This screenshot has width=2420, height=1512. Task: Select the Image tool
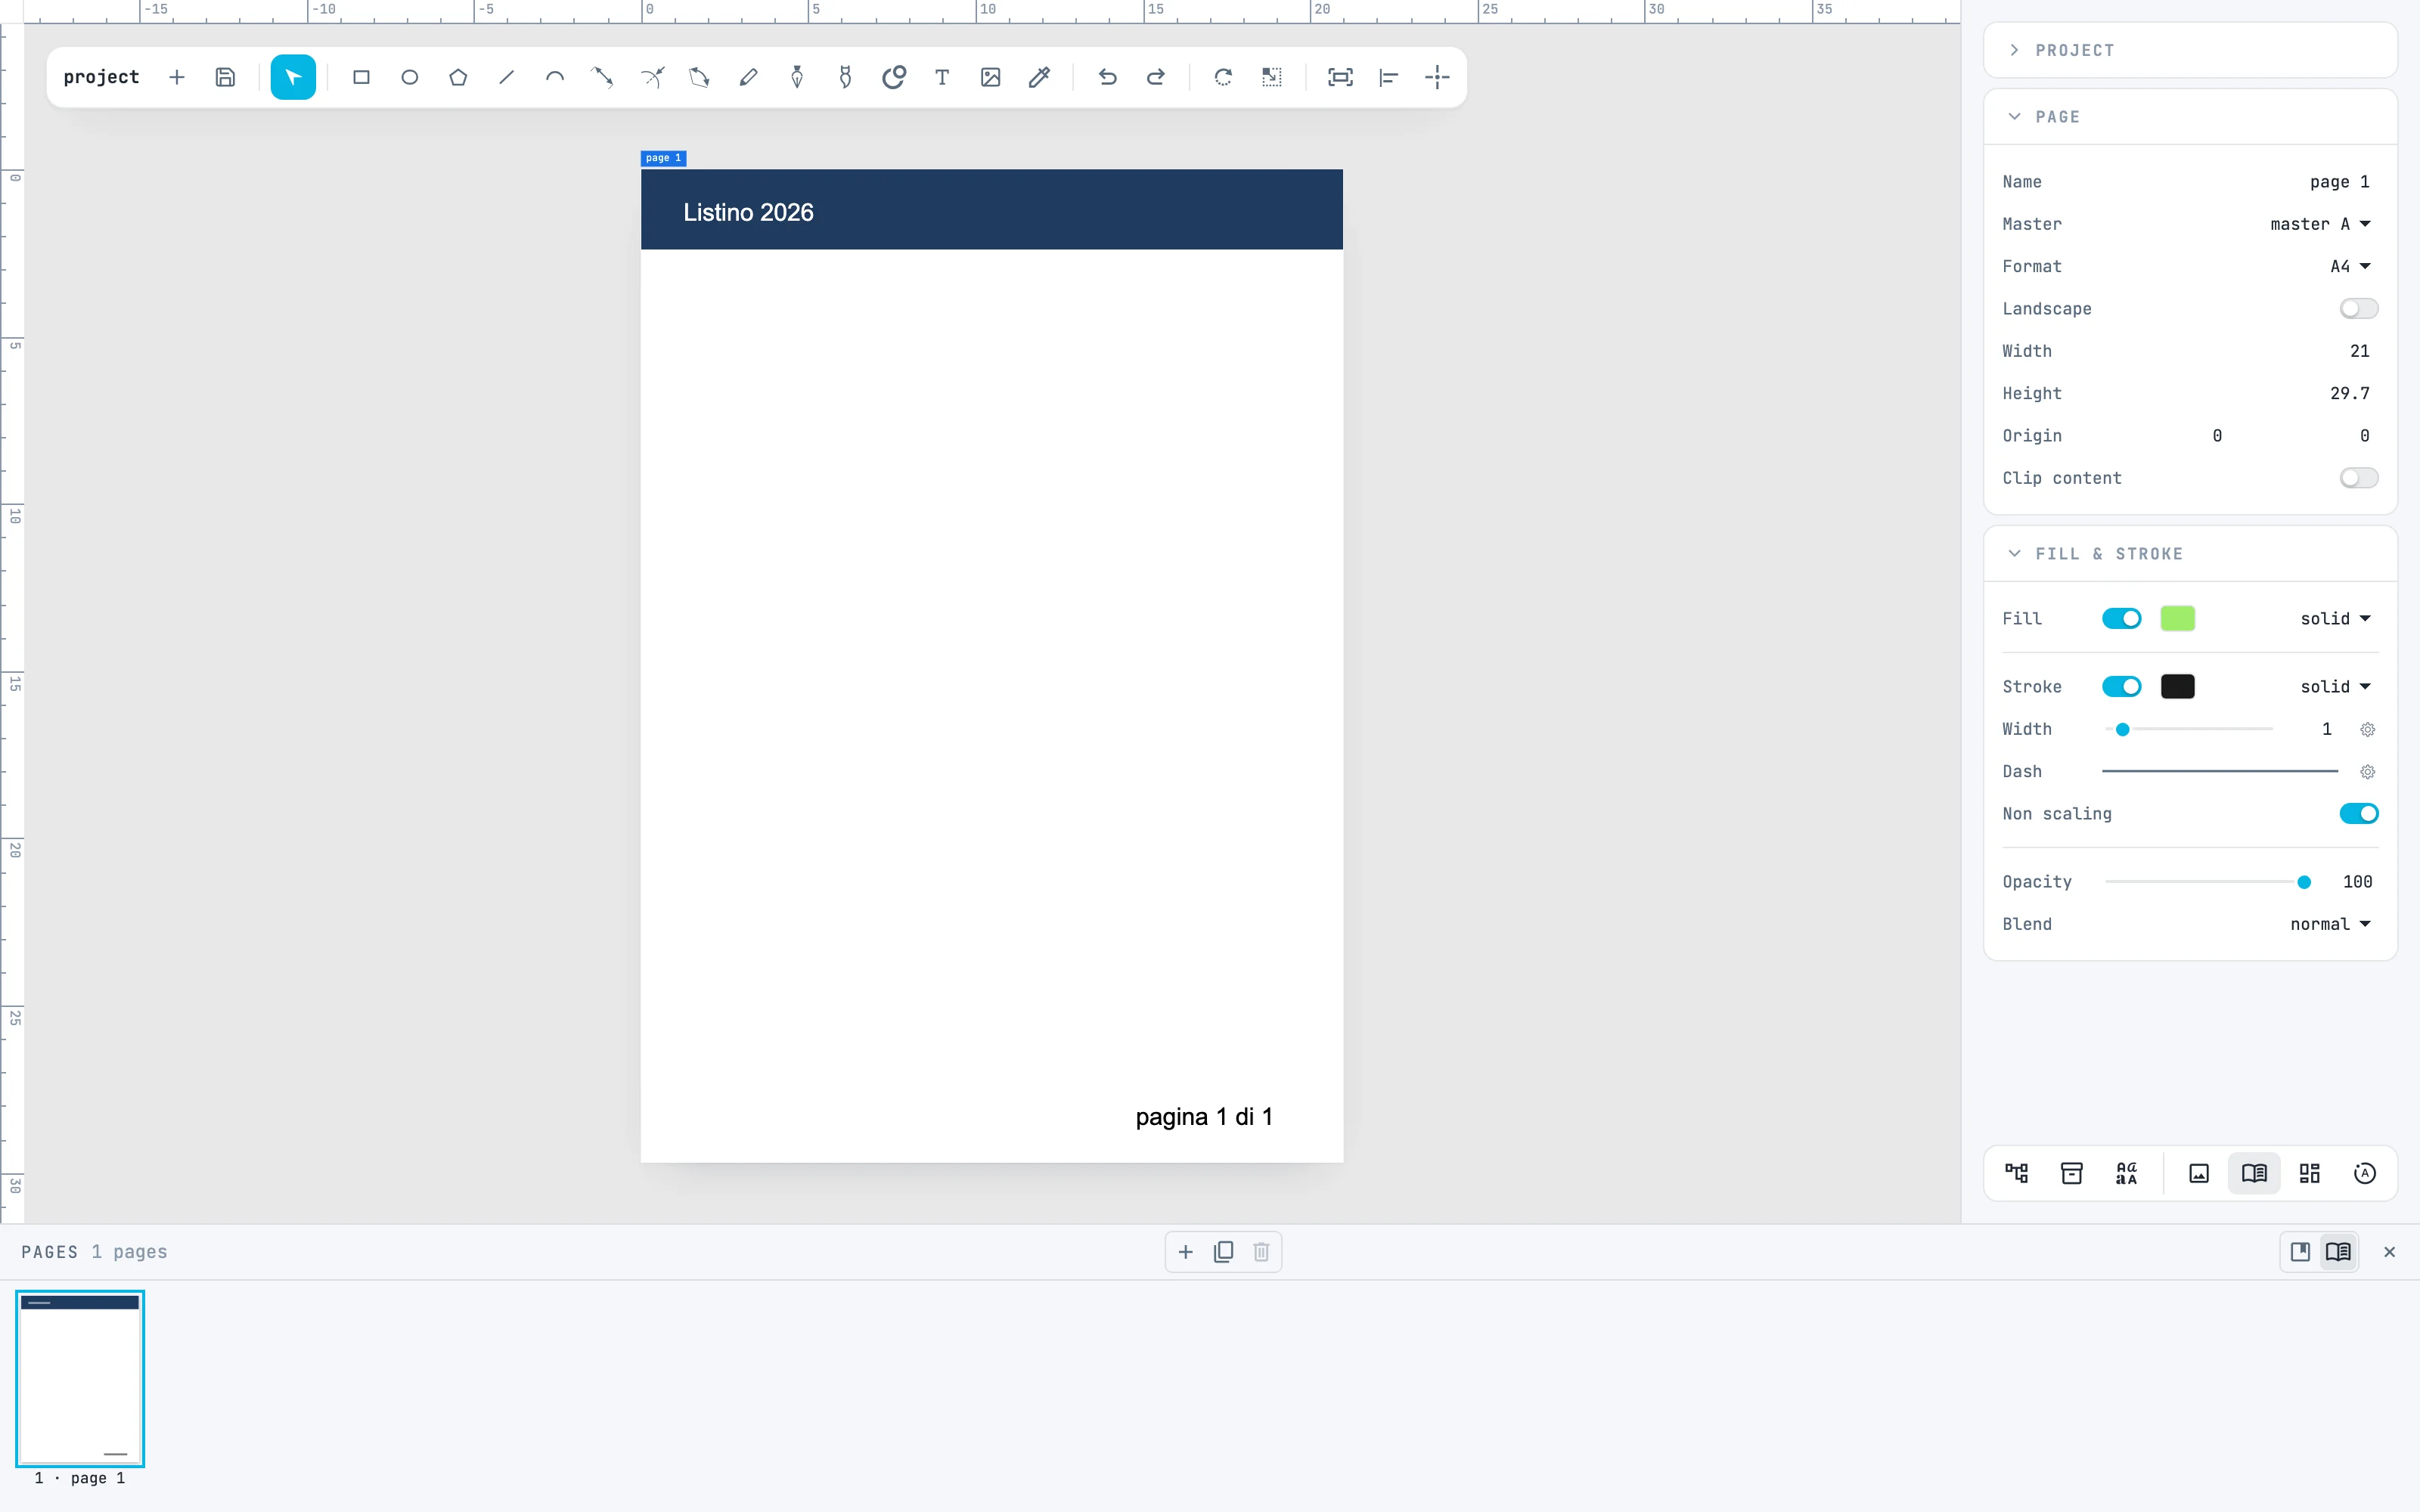(x=990, y=77)
